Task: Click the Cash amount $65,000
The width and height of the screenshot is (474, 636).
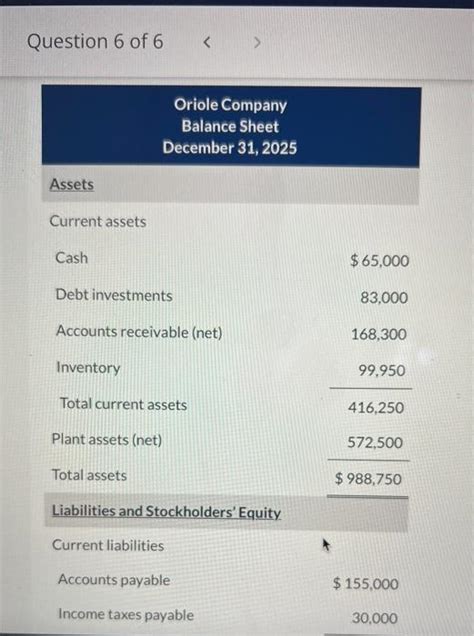Action: click(380, 260)
